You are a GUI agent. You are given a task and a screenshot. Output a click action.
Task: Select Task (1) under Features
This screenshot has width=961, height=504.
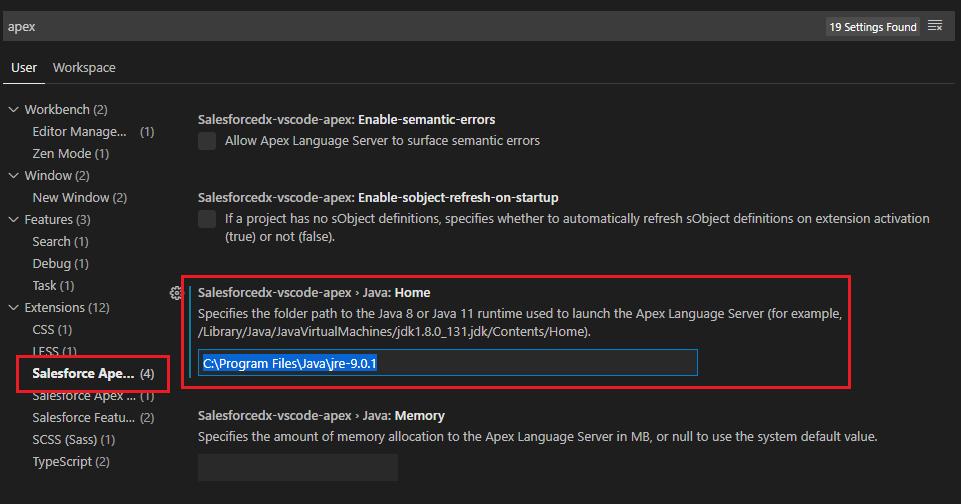point(53,286)
